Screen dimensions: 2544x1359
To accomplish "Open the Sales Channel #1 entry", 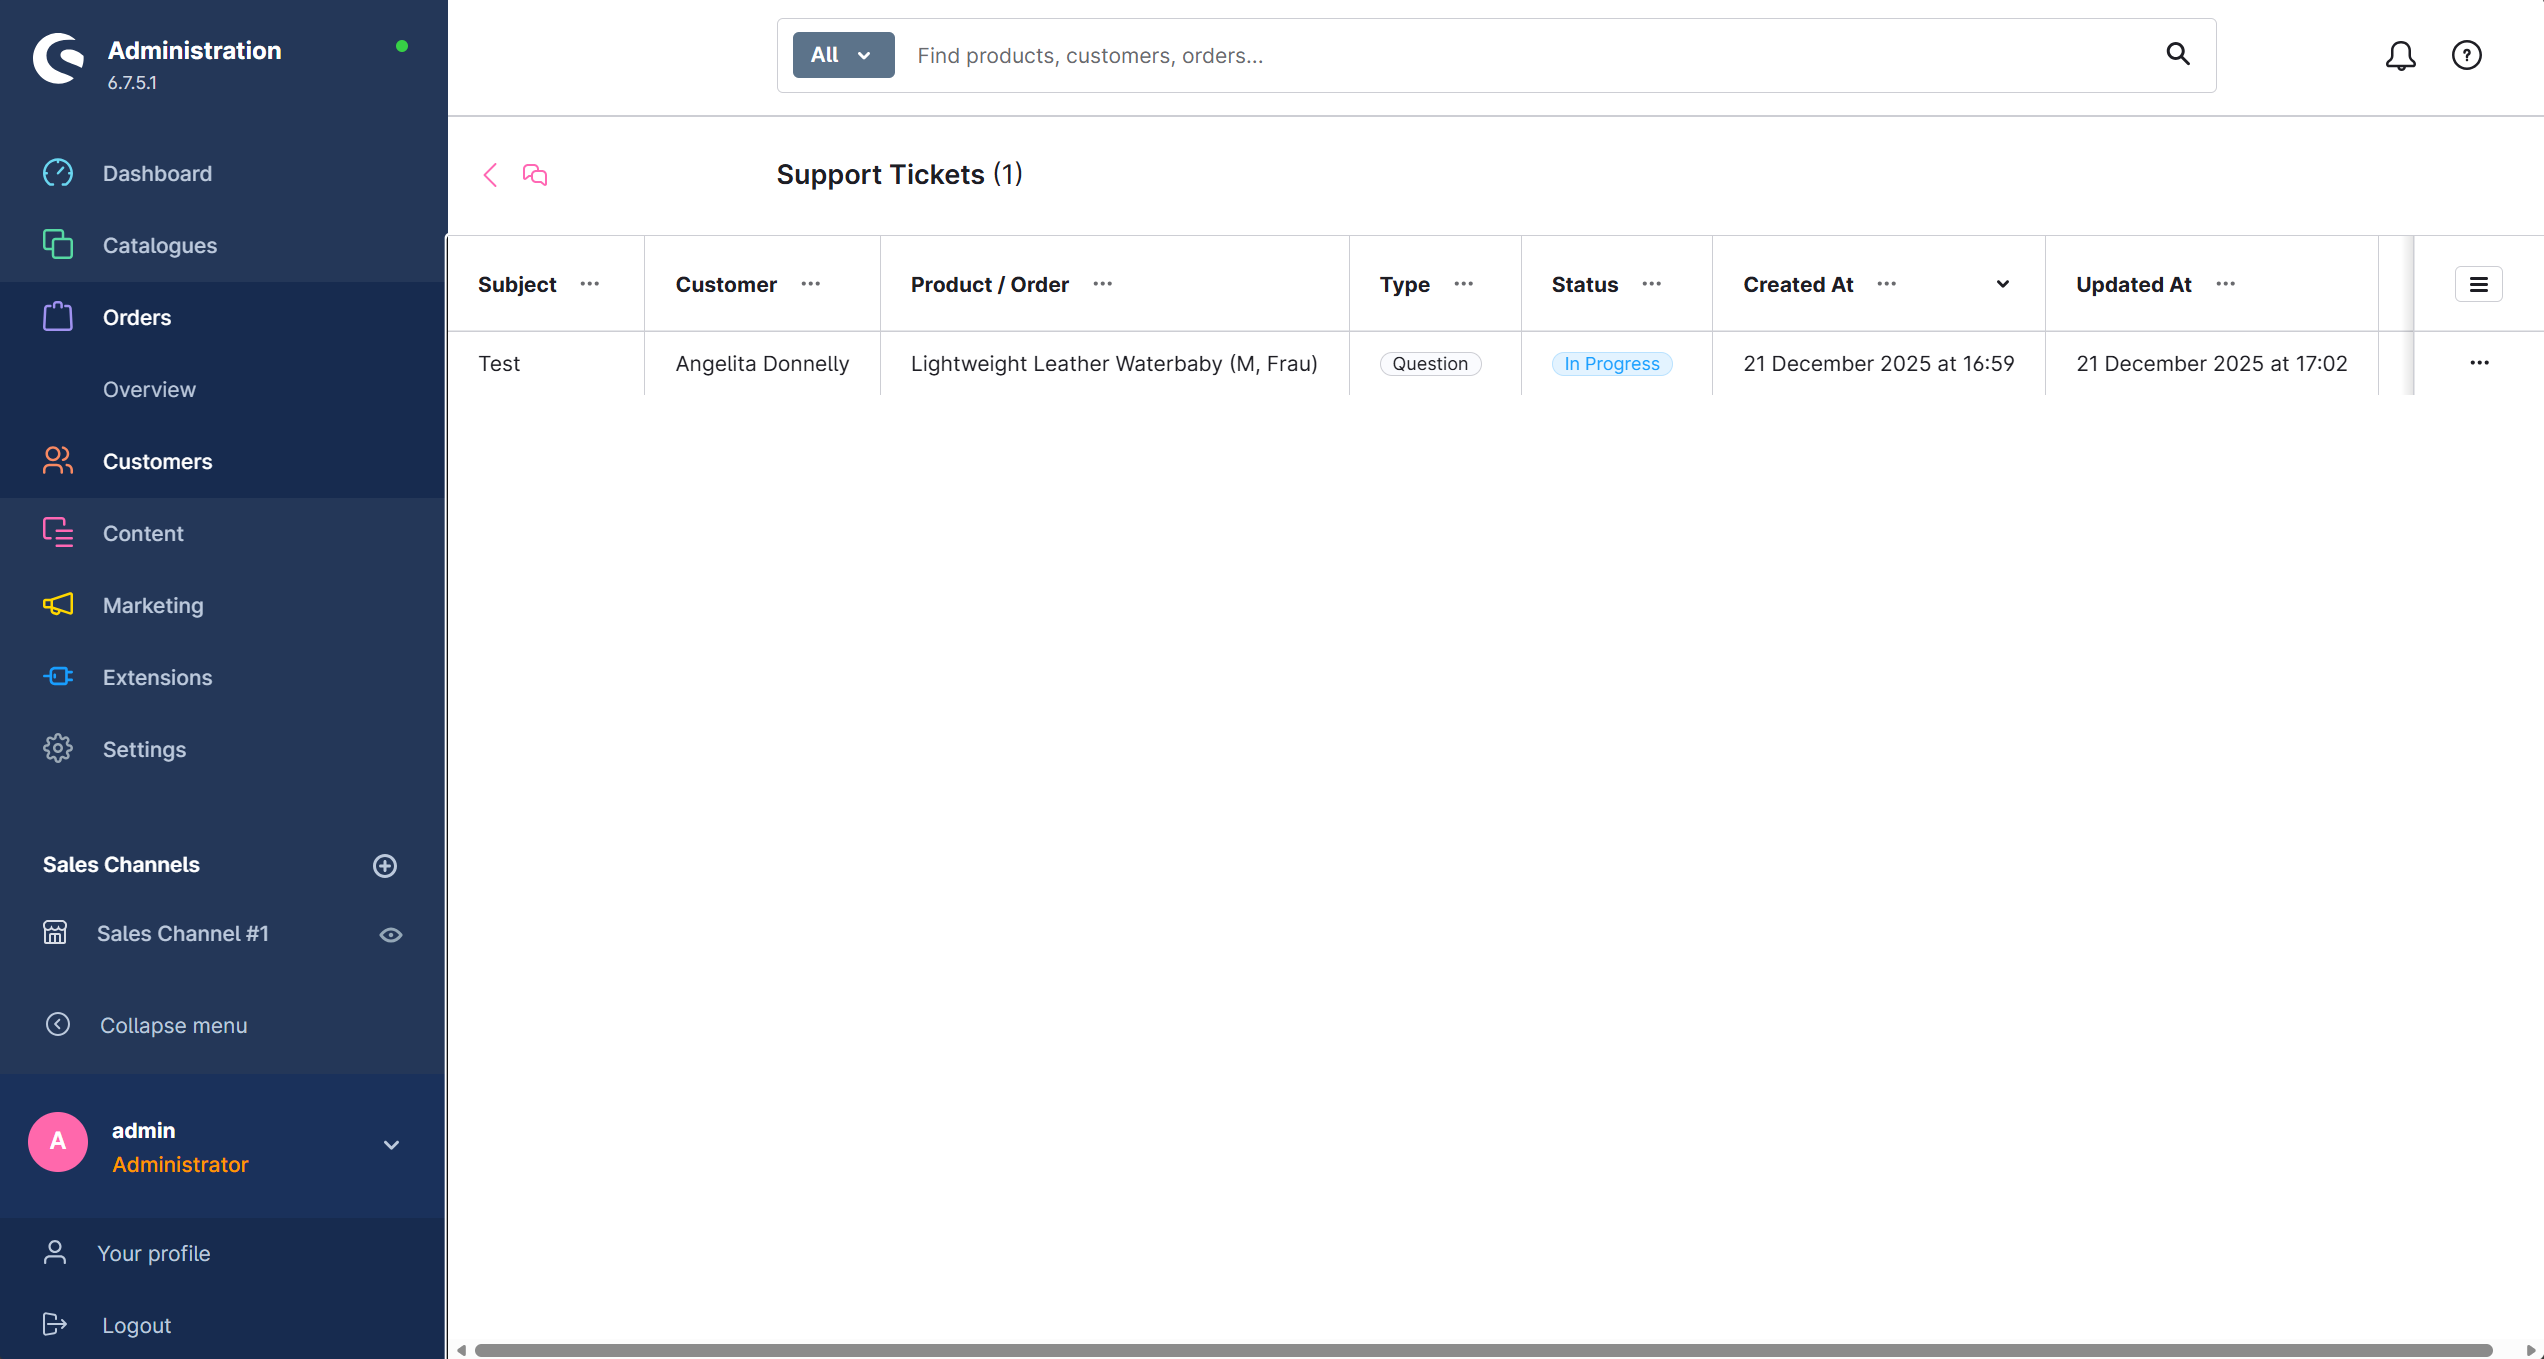I will point(183,933).
